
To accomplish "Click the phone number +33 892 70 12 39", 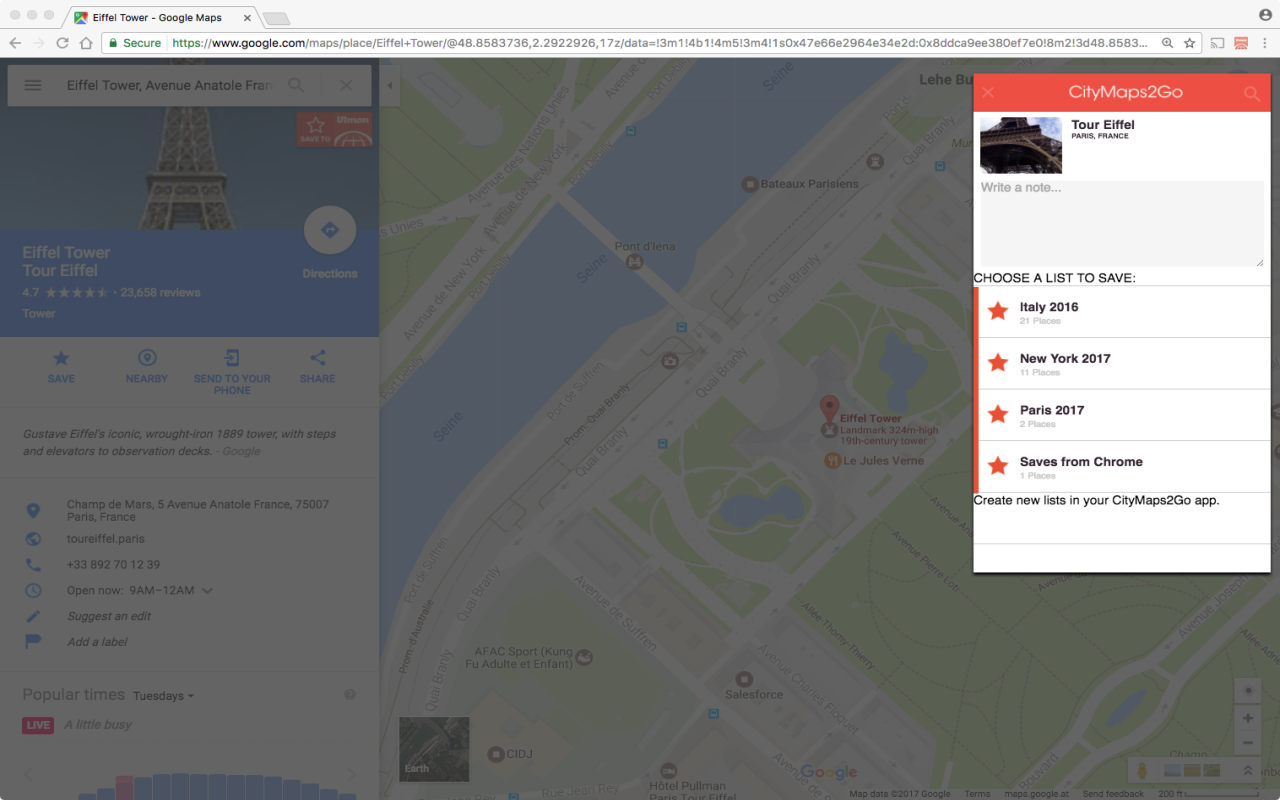I will tap(114, 565).
